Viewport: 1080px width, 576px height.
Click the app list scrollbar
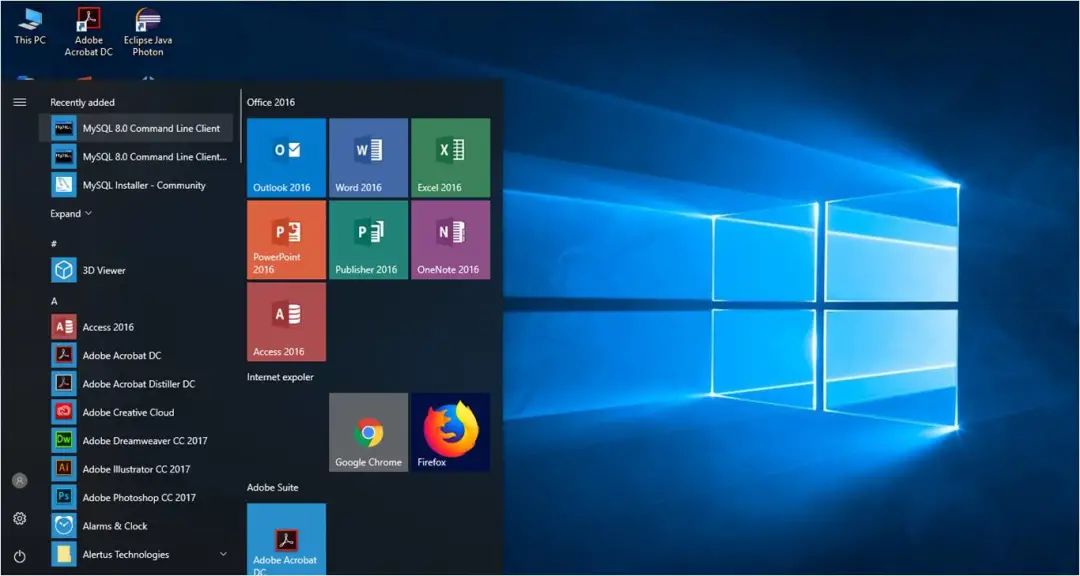[x=240, y=126]
